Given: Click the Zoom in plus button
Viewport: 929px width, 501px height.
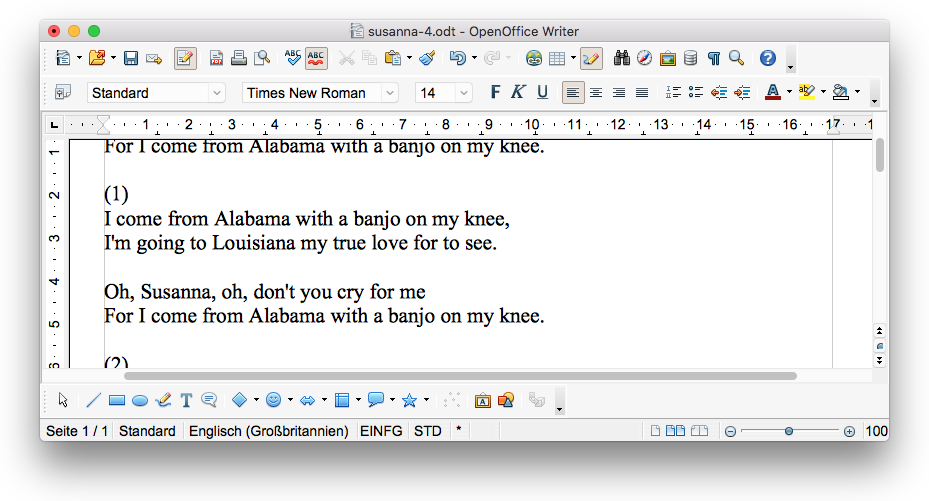Looking at the screenshot, I should [x=849, y=432].
